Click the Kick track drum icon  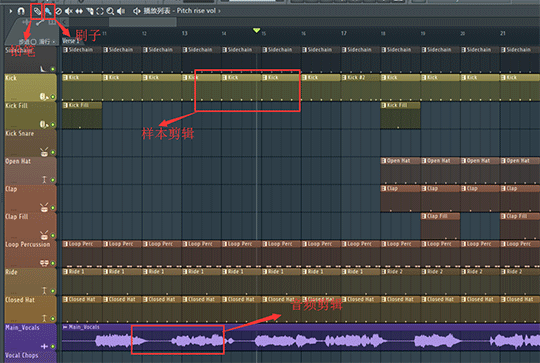click(x=43, y=96)
